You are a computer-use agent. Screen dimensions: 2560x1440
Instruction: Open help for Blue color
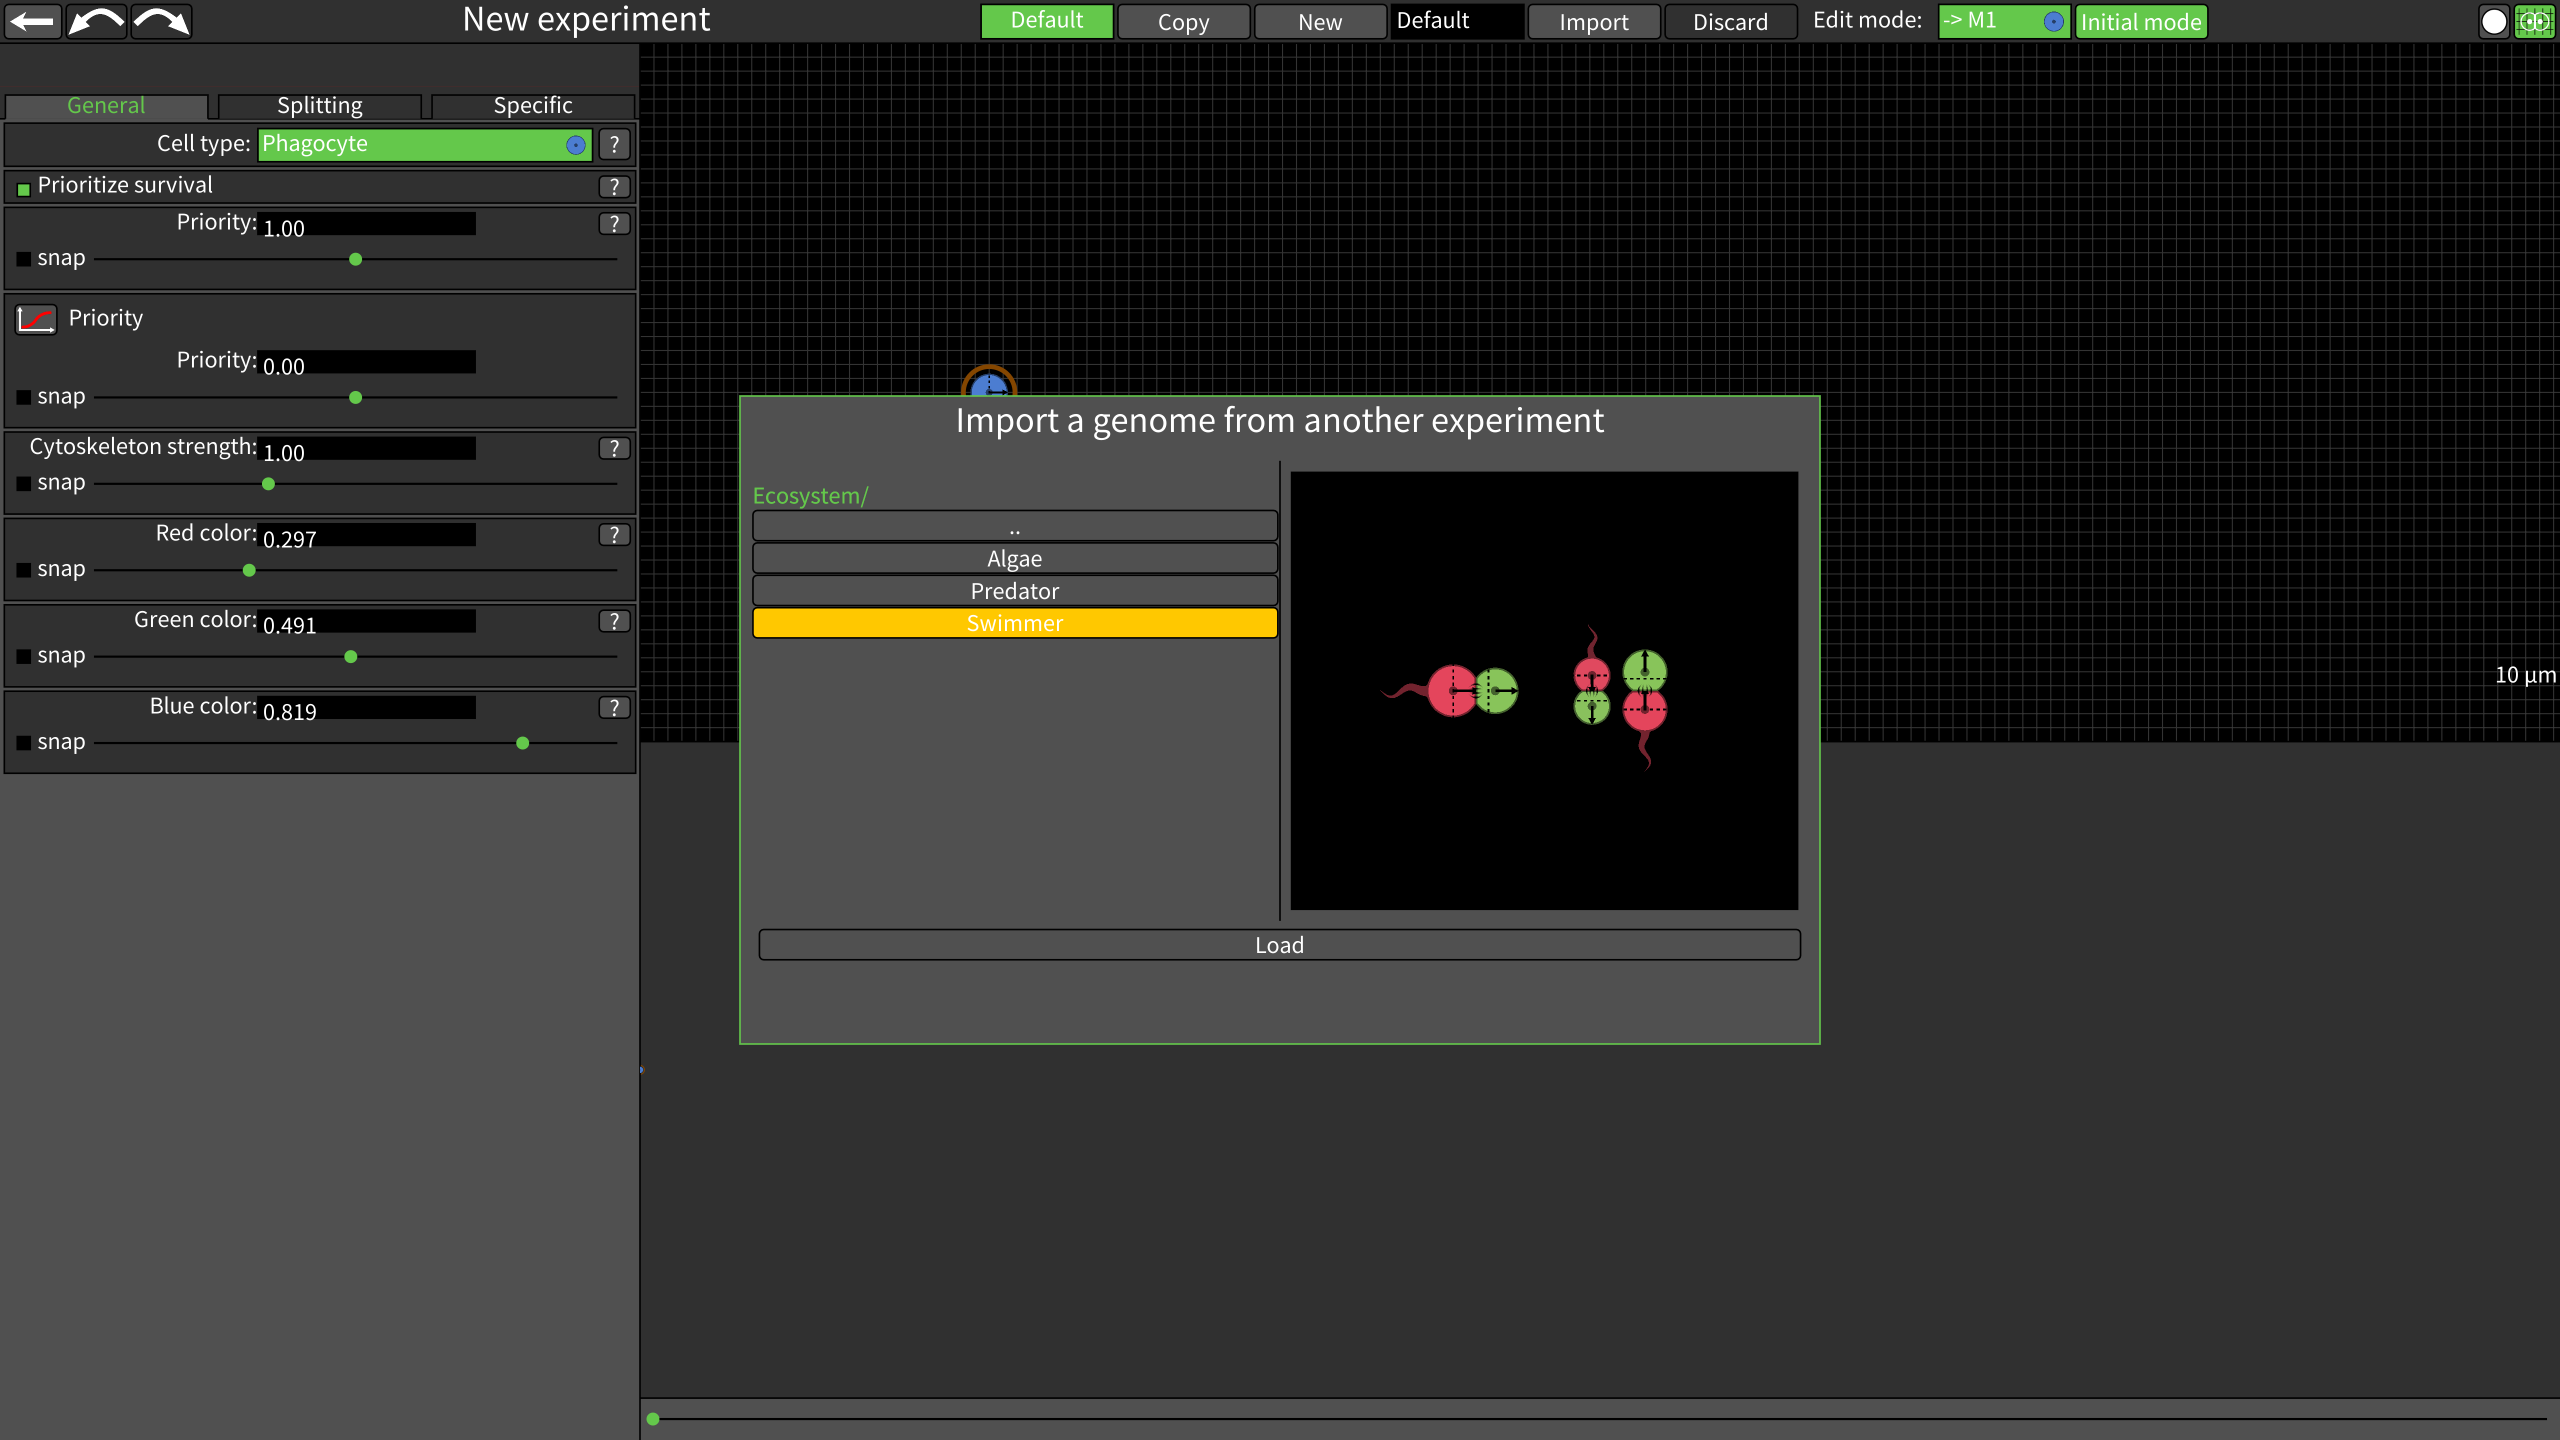coord(614,708)
